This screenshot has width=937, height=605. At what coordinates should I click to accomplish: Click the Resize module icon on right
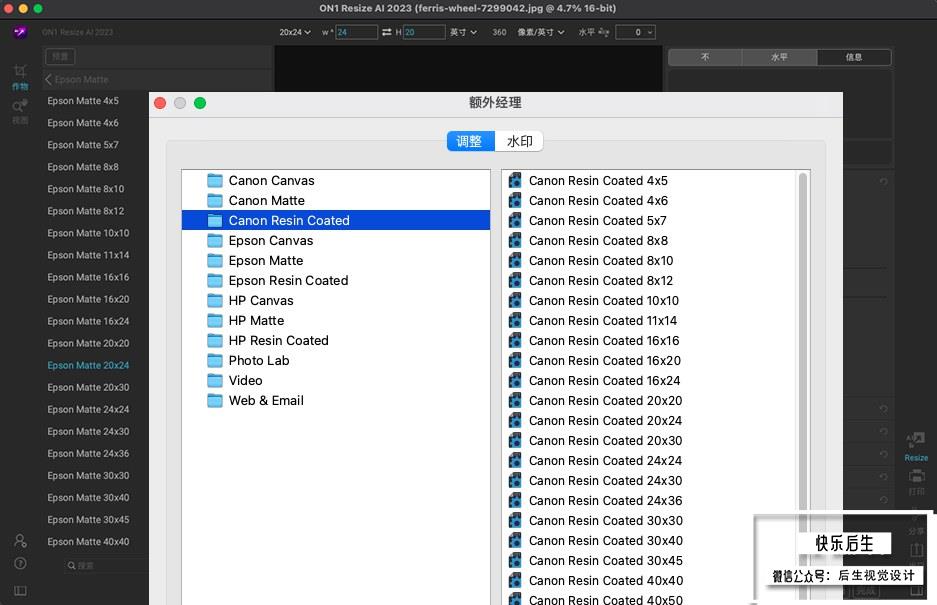[915, 441]
